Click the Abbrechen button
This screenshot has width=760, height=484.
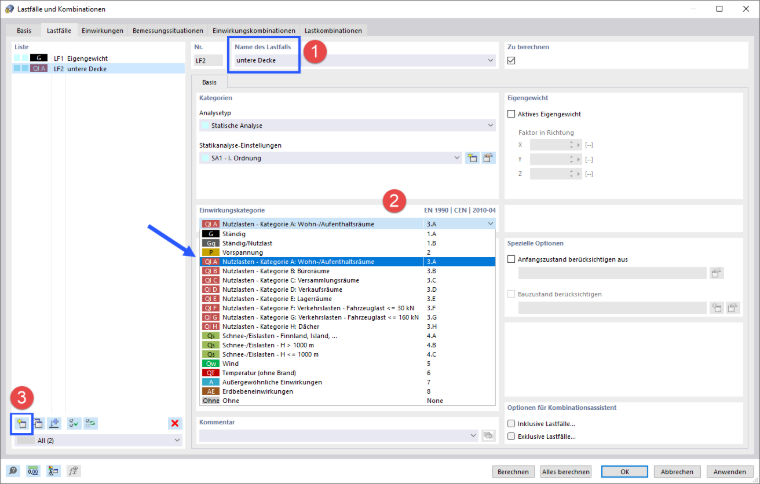677,471
